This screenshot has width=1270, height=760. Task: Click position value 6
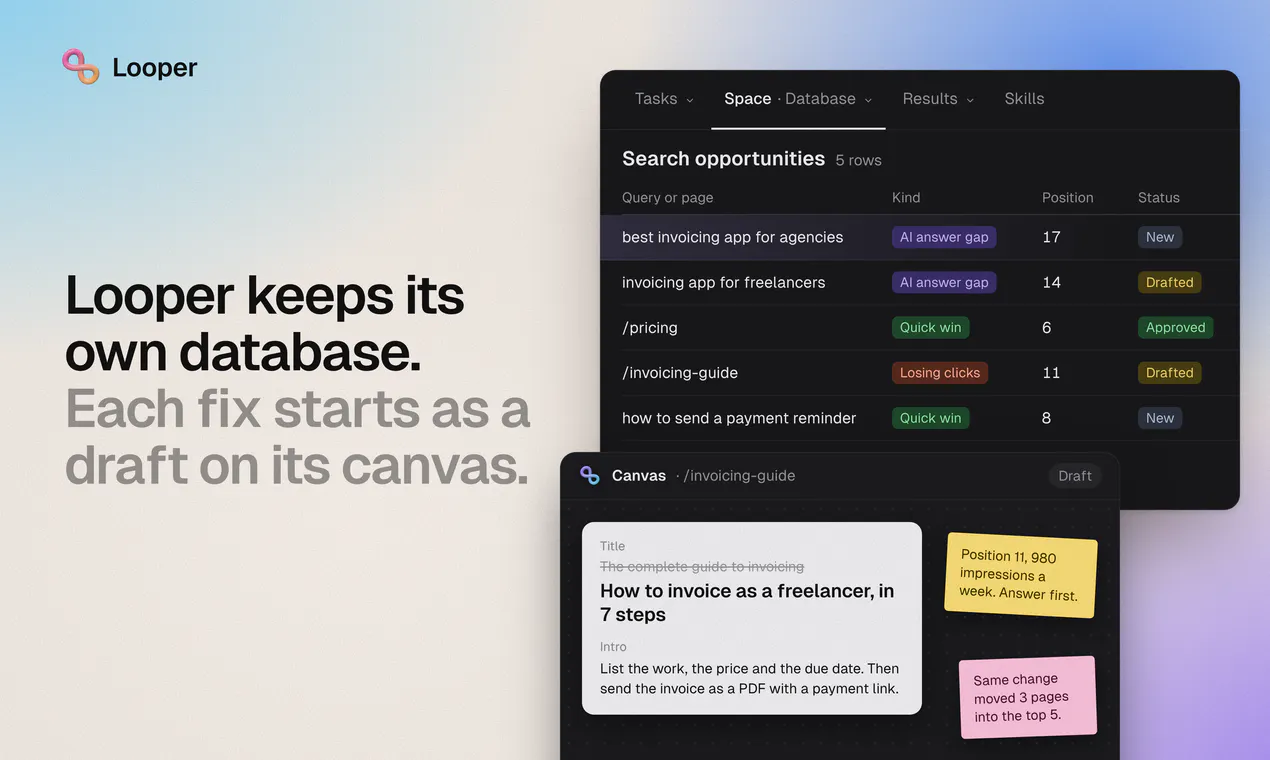point(1046,328)
